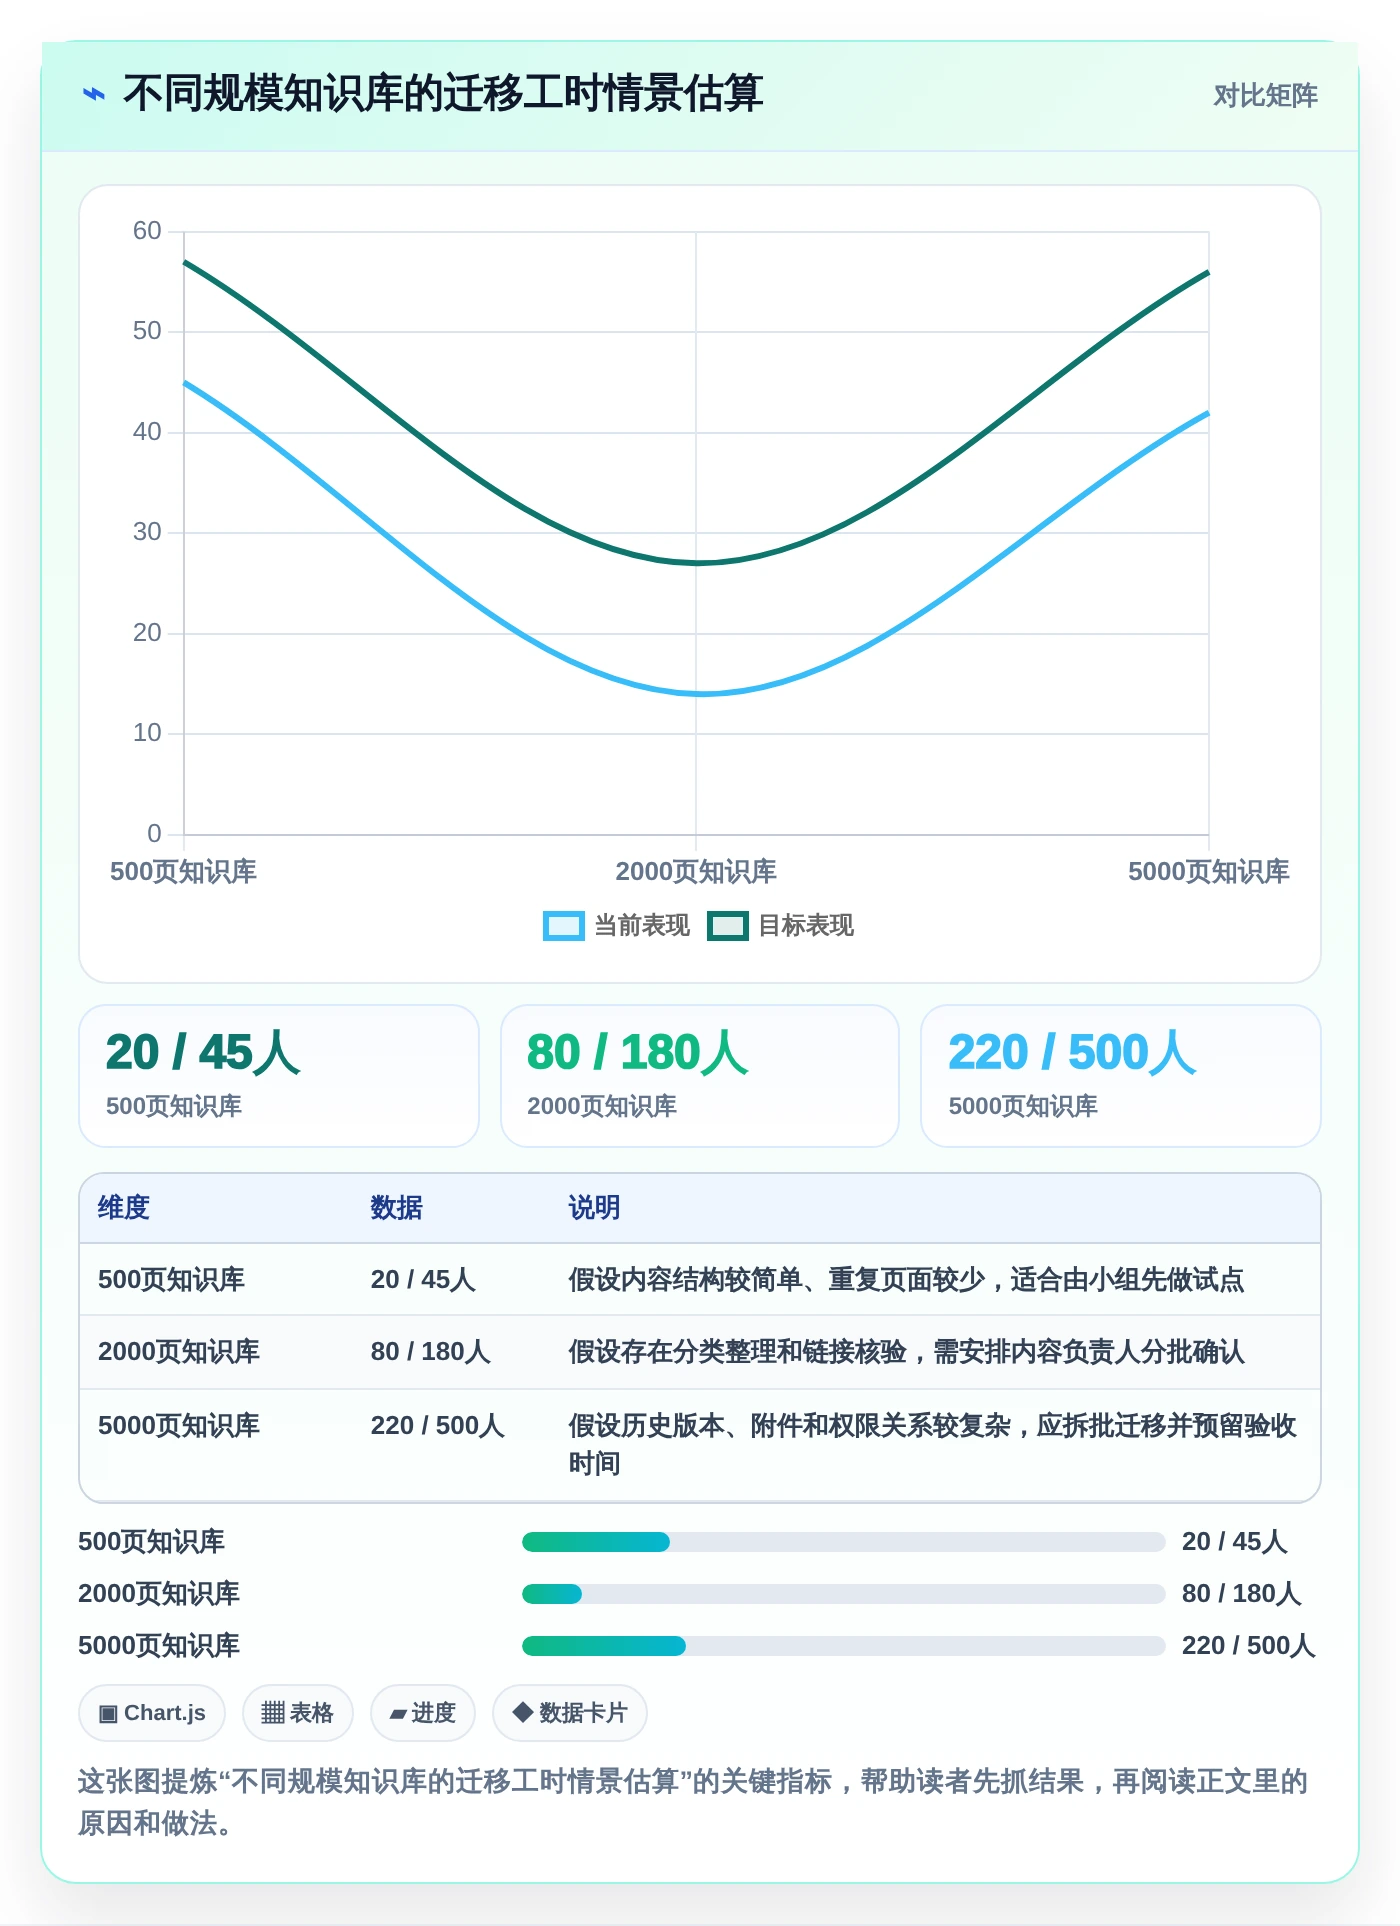Click the 对比矩阵 label in header
The width and height of the screenshot is (1400, 1926).
(x=1265, y=96)
